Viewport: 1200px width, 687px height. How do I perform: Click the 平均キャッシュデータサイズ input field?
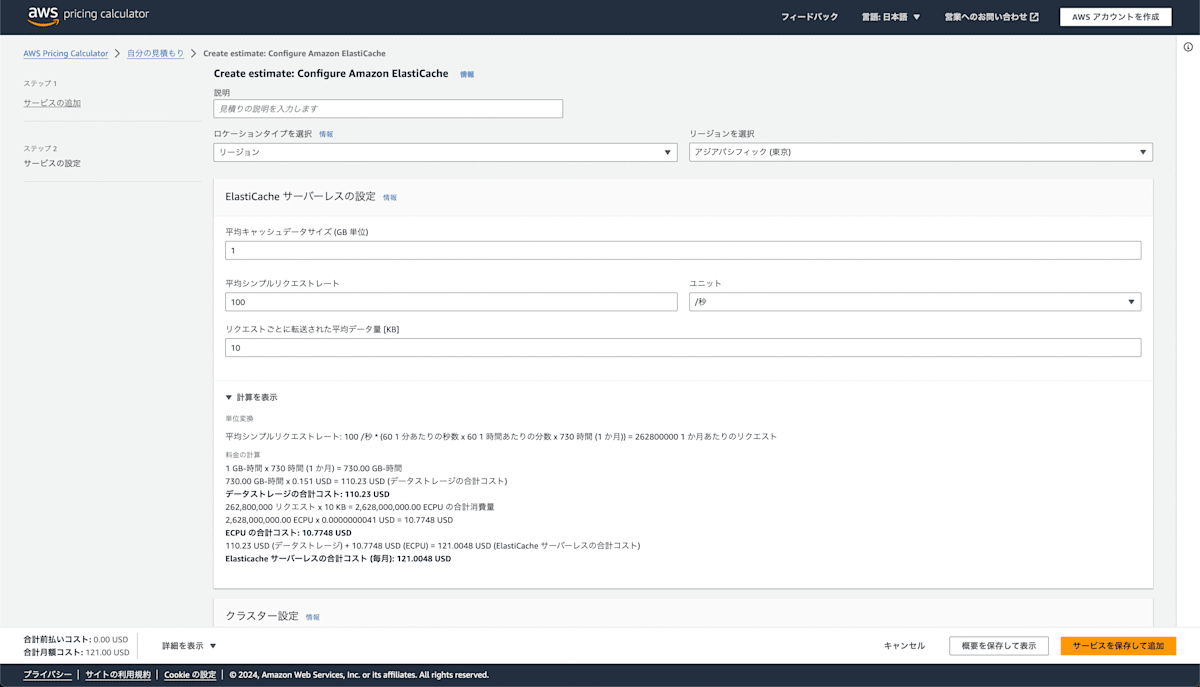pyautogui.click(x=683, y=250)
